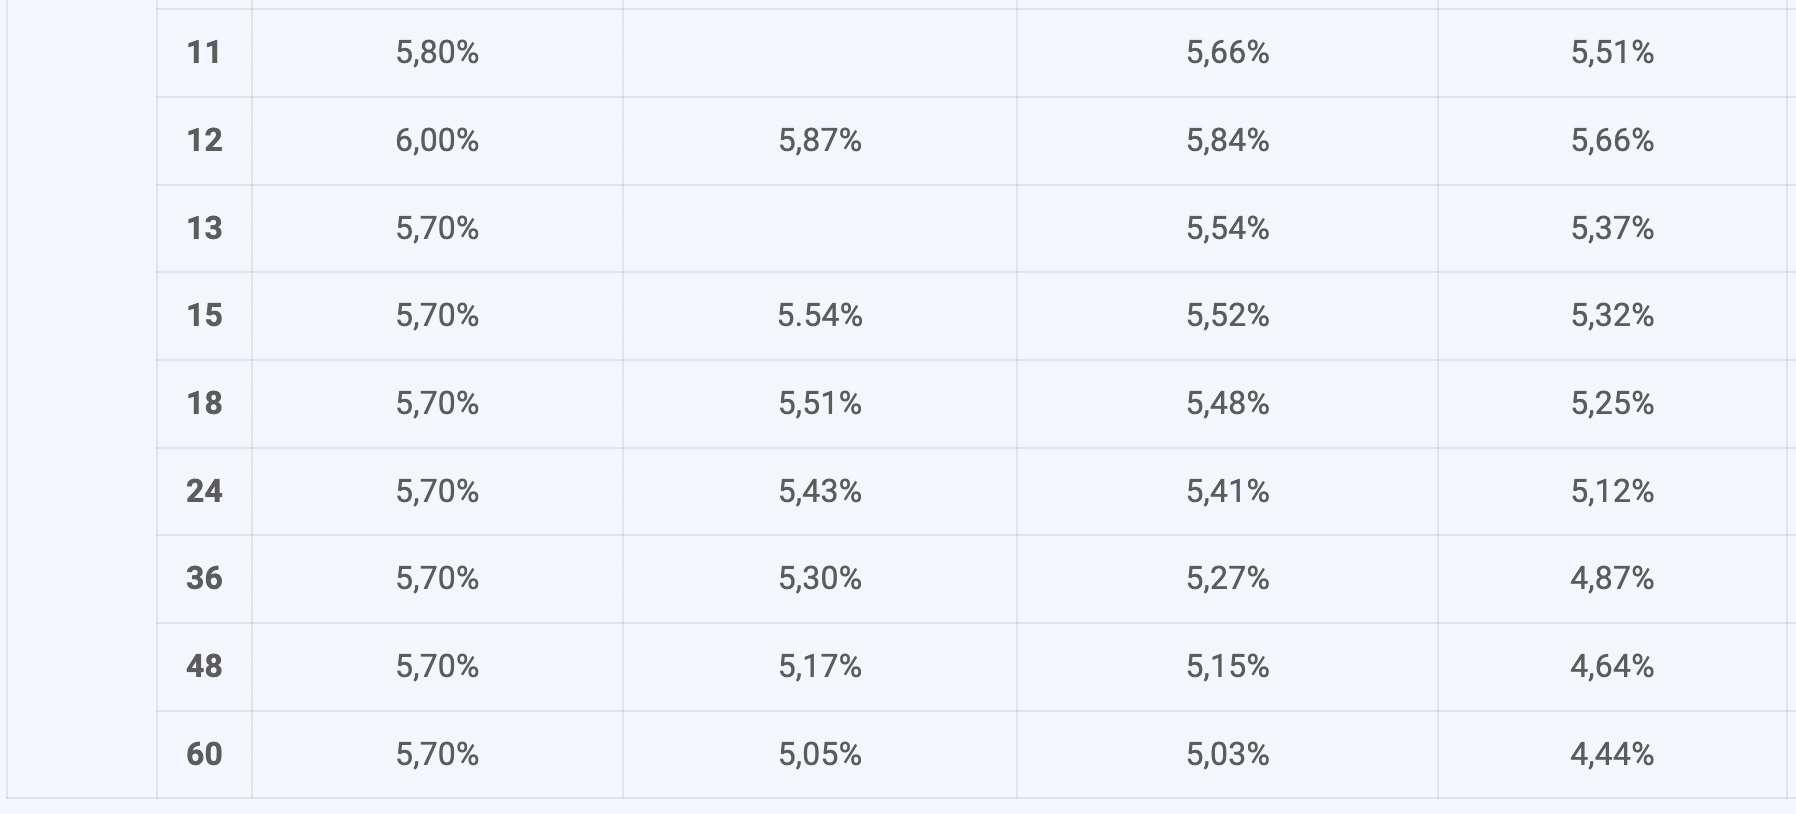Viewport: 1796px width, 814px height.
Task: Click the 5,37% cell in row 13
Action: (x=1612, y=228)
